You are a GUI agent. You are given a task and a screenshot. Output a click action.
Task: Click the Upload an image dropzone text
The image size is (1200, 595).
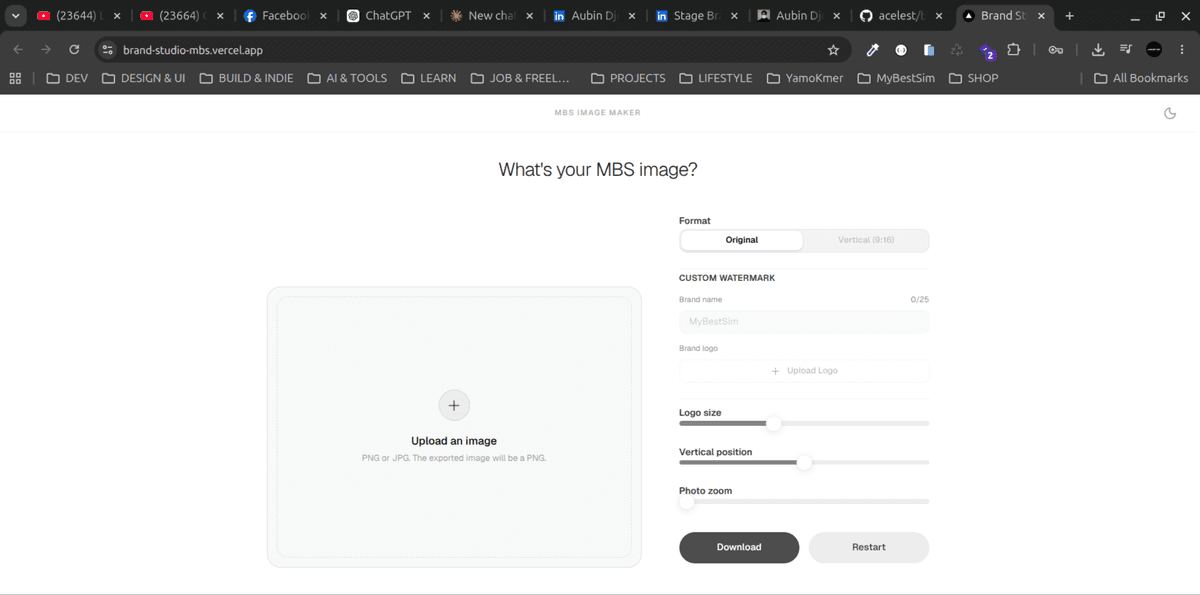454,441
